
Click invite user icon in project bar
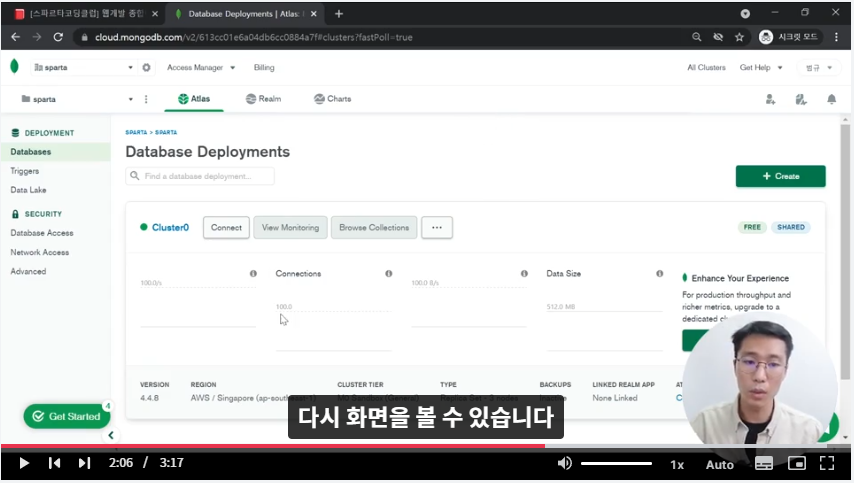pyautogui.click(x=770, y=99)
